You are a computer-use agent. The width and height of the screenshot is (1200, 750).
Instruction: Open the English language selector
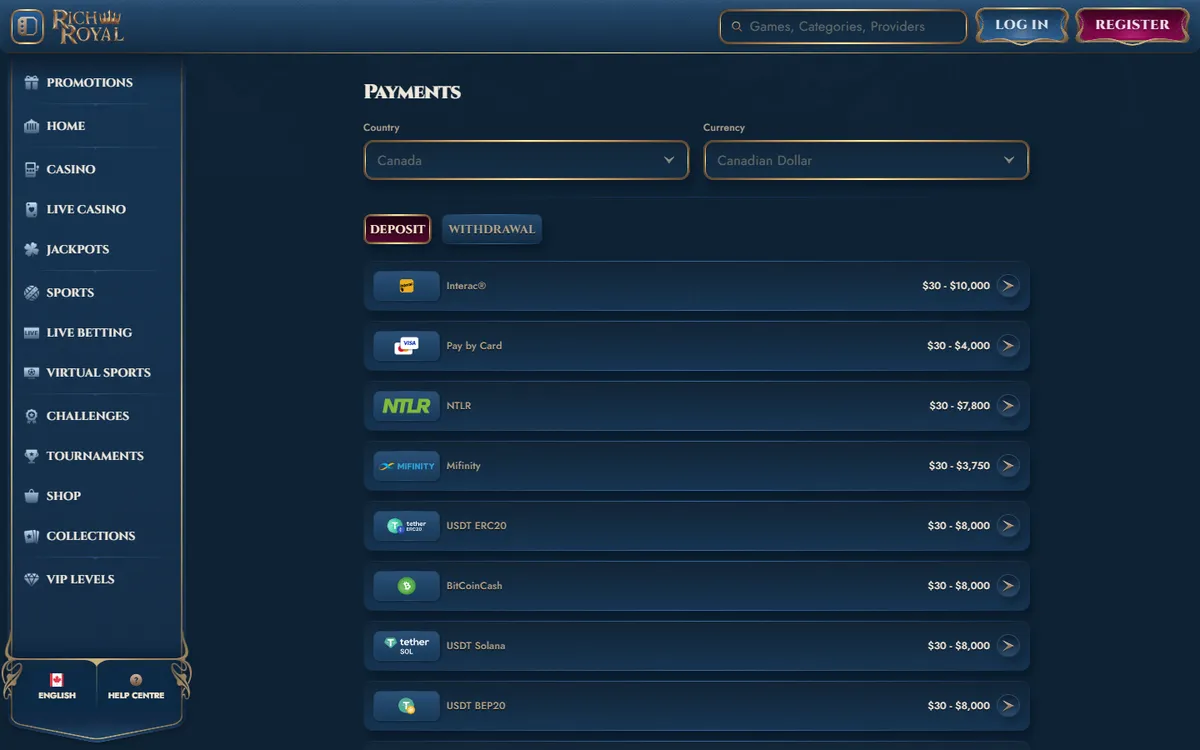click(57, 687)
